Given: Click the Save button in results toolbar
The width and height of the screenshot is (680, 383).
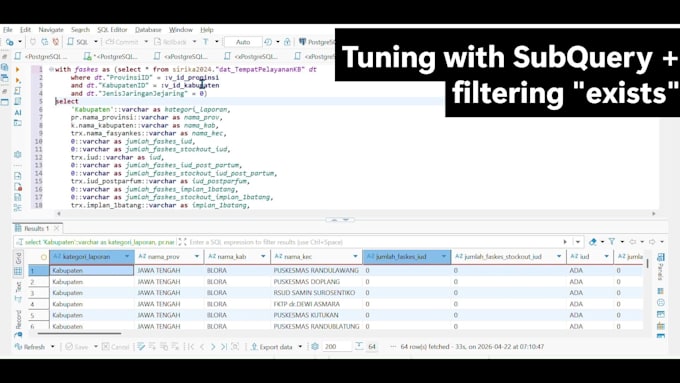Looking at the screenshot, I should (x=76, y=347).
